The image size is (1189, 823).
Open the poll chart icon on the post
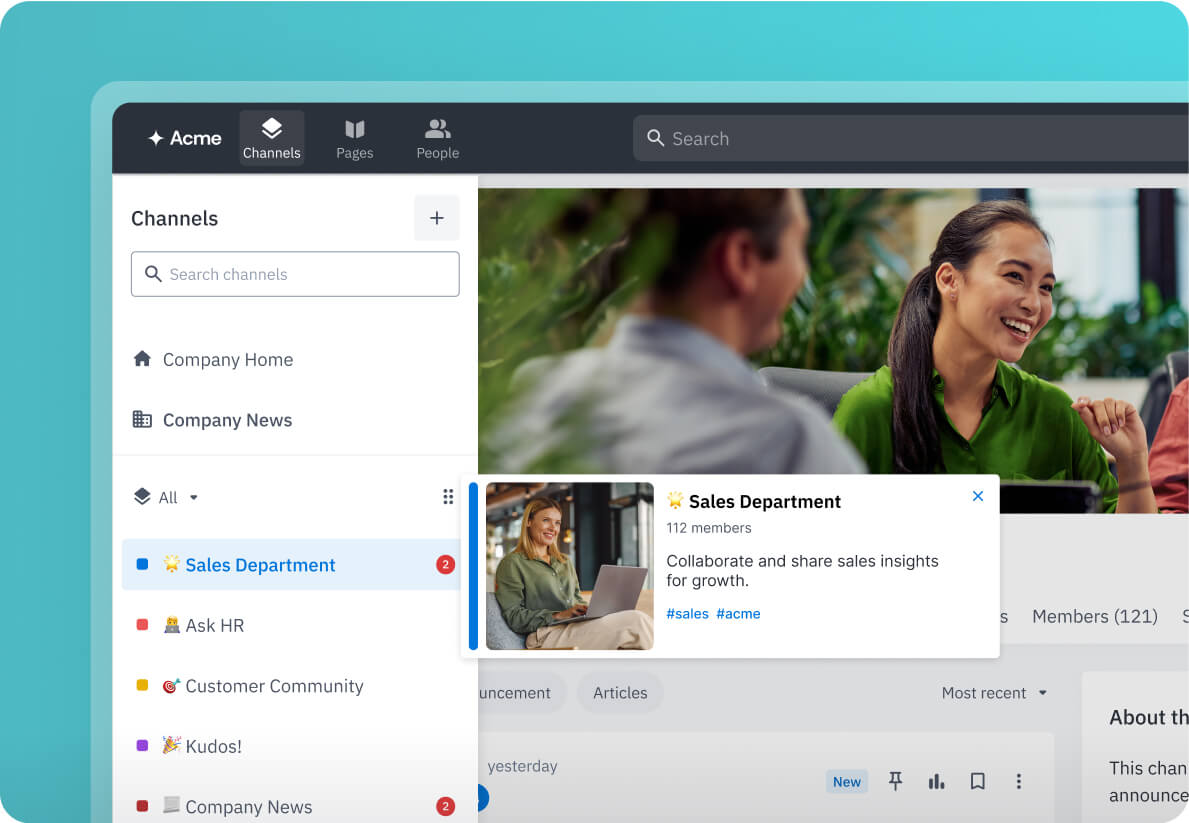point(936,781)
